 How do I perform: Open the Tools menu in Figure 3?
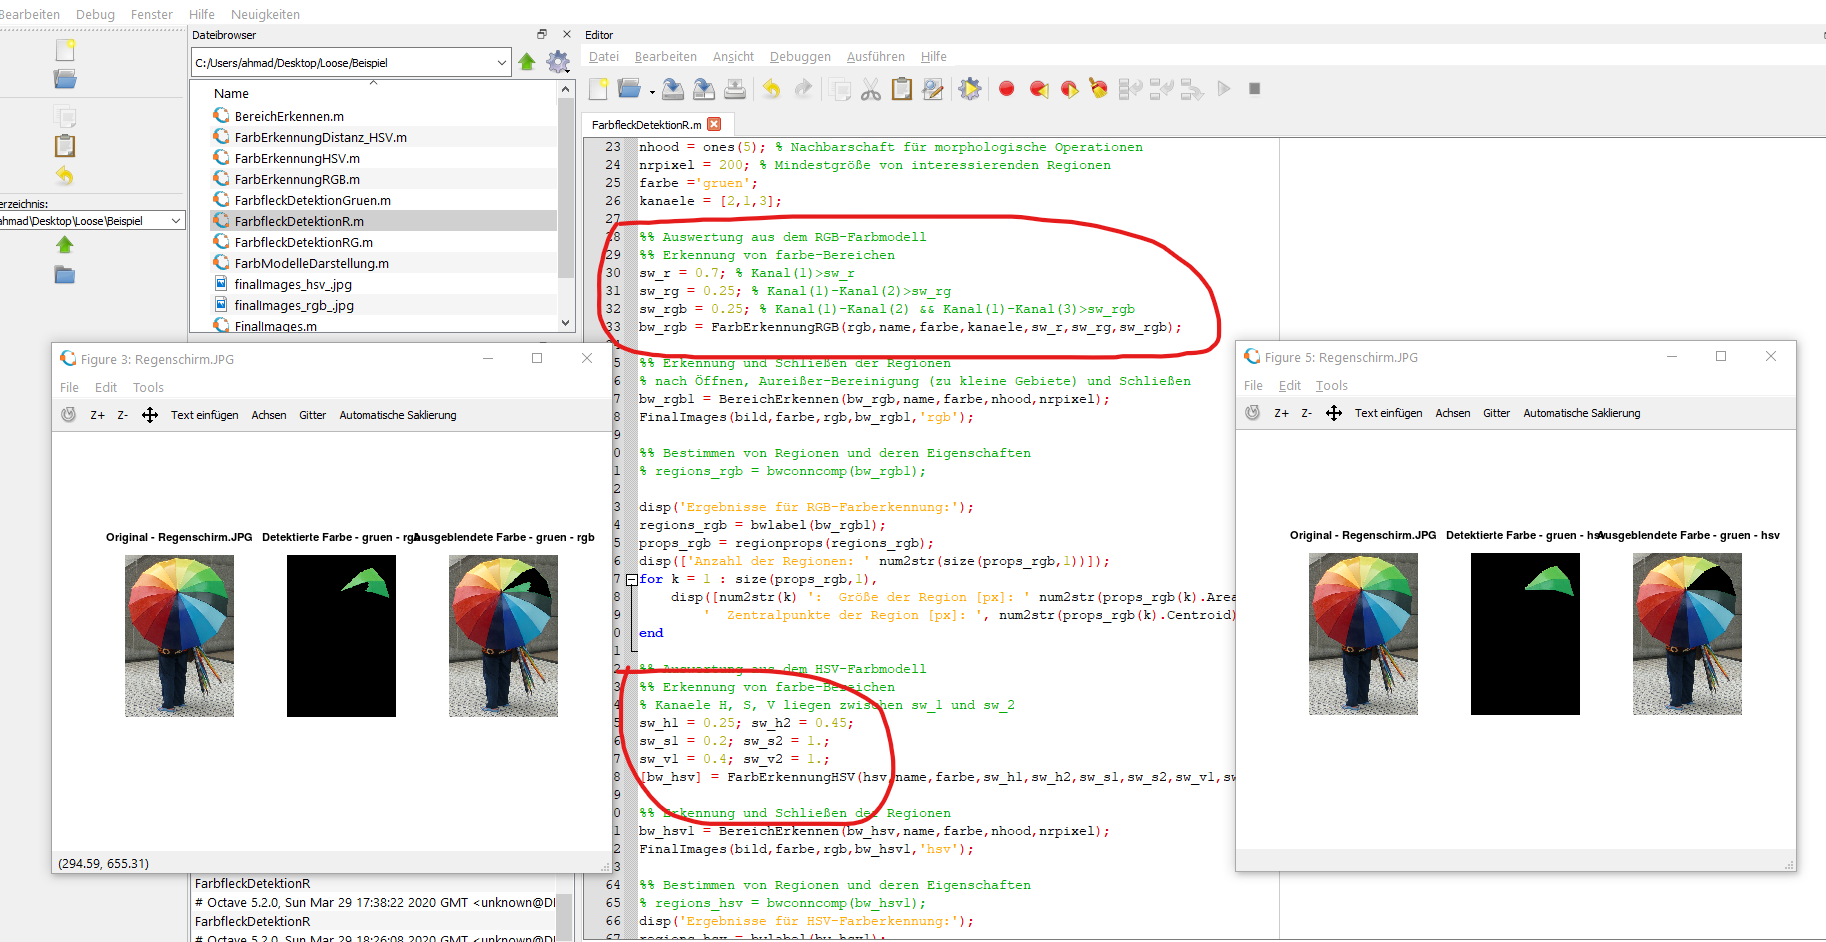(148, 387)
